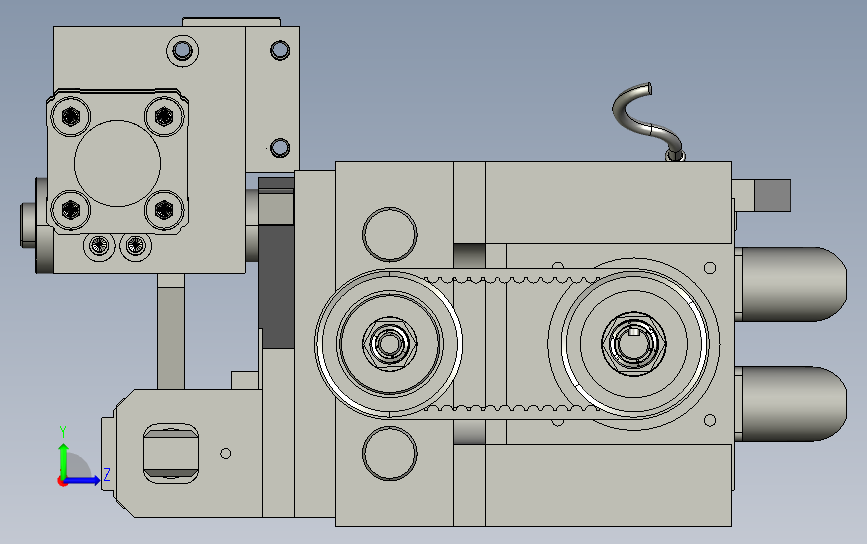Click the round hole below the left pulley

click(x=390, y=453)
